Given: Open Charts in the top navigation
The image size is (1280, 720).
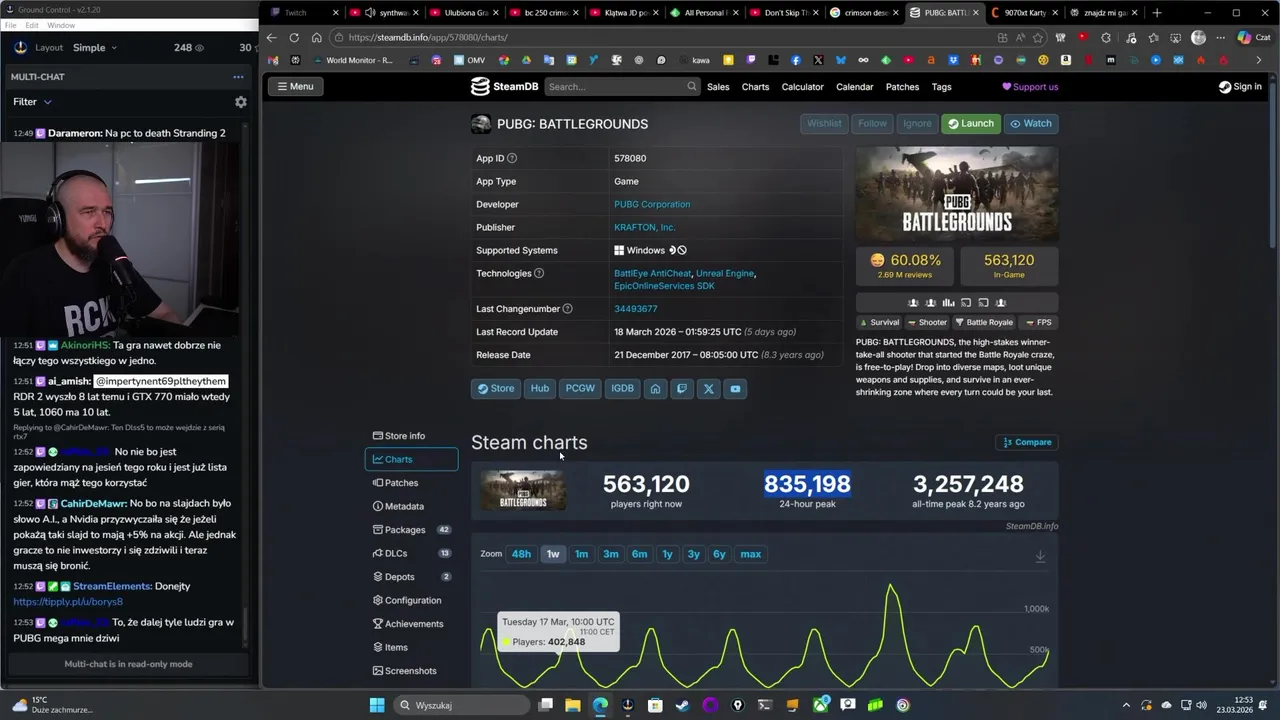Looking at the screenshot, I should point(755,87).
